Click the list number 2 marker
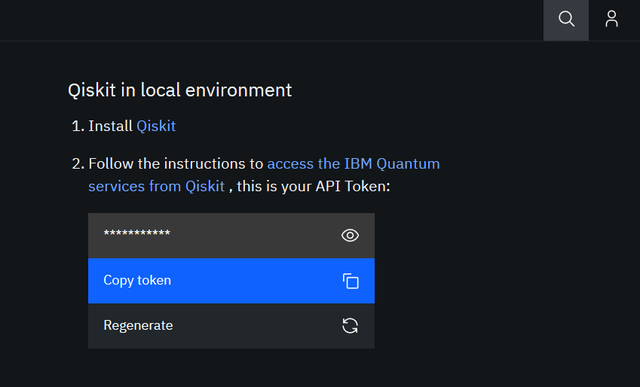 [x=78, y=164]
